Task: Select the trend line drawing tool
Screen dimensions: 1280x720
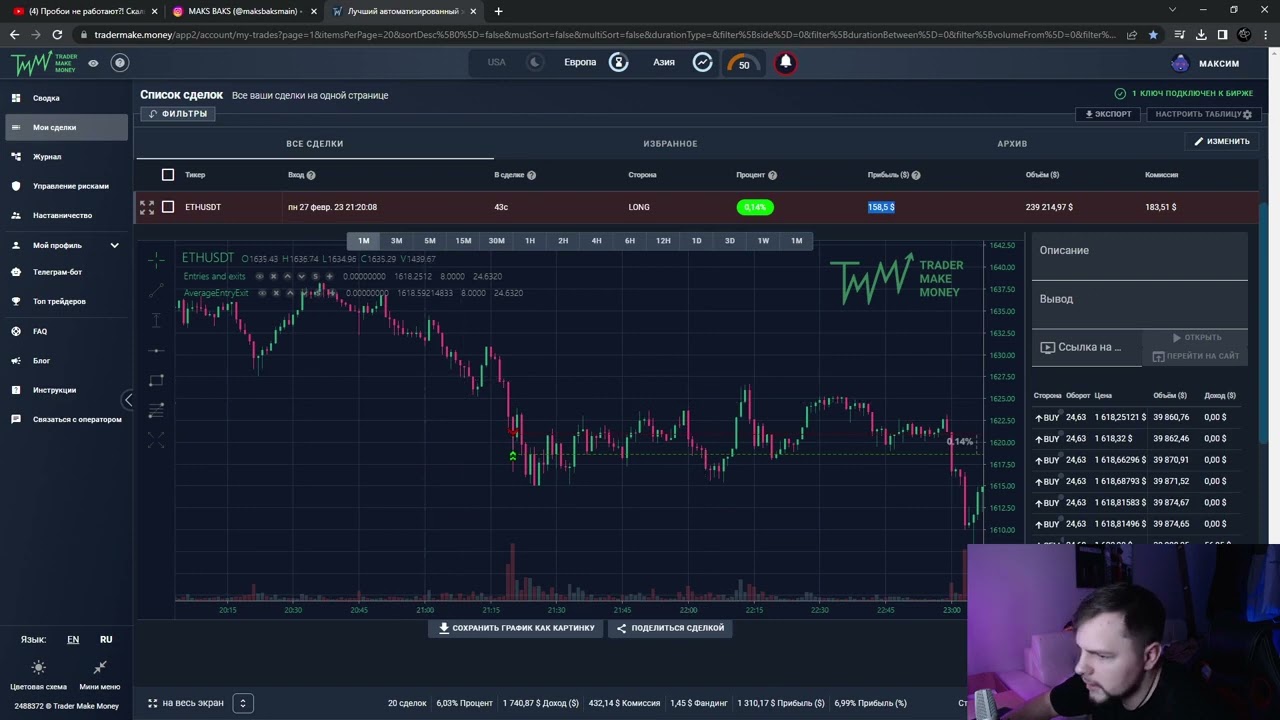Action: (x=156, y=290)
